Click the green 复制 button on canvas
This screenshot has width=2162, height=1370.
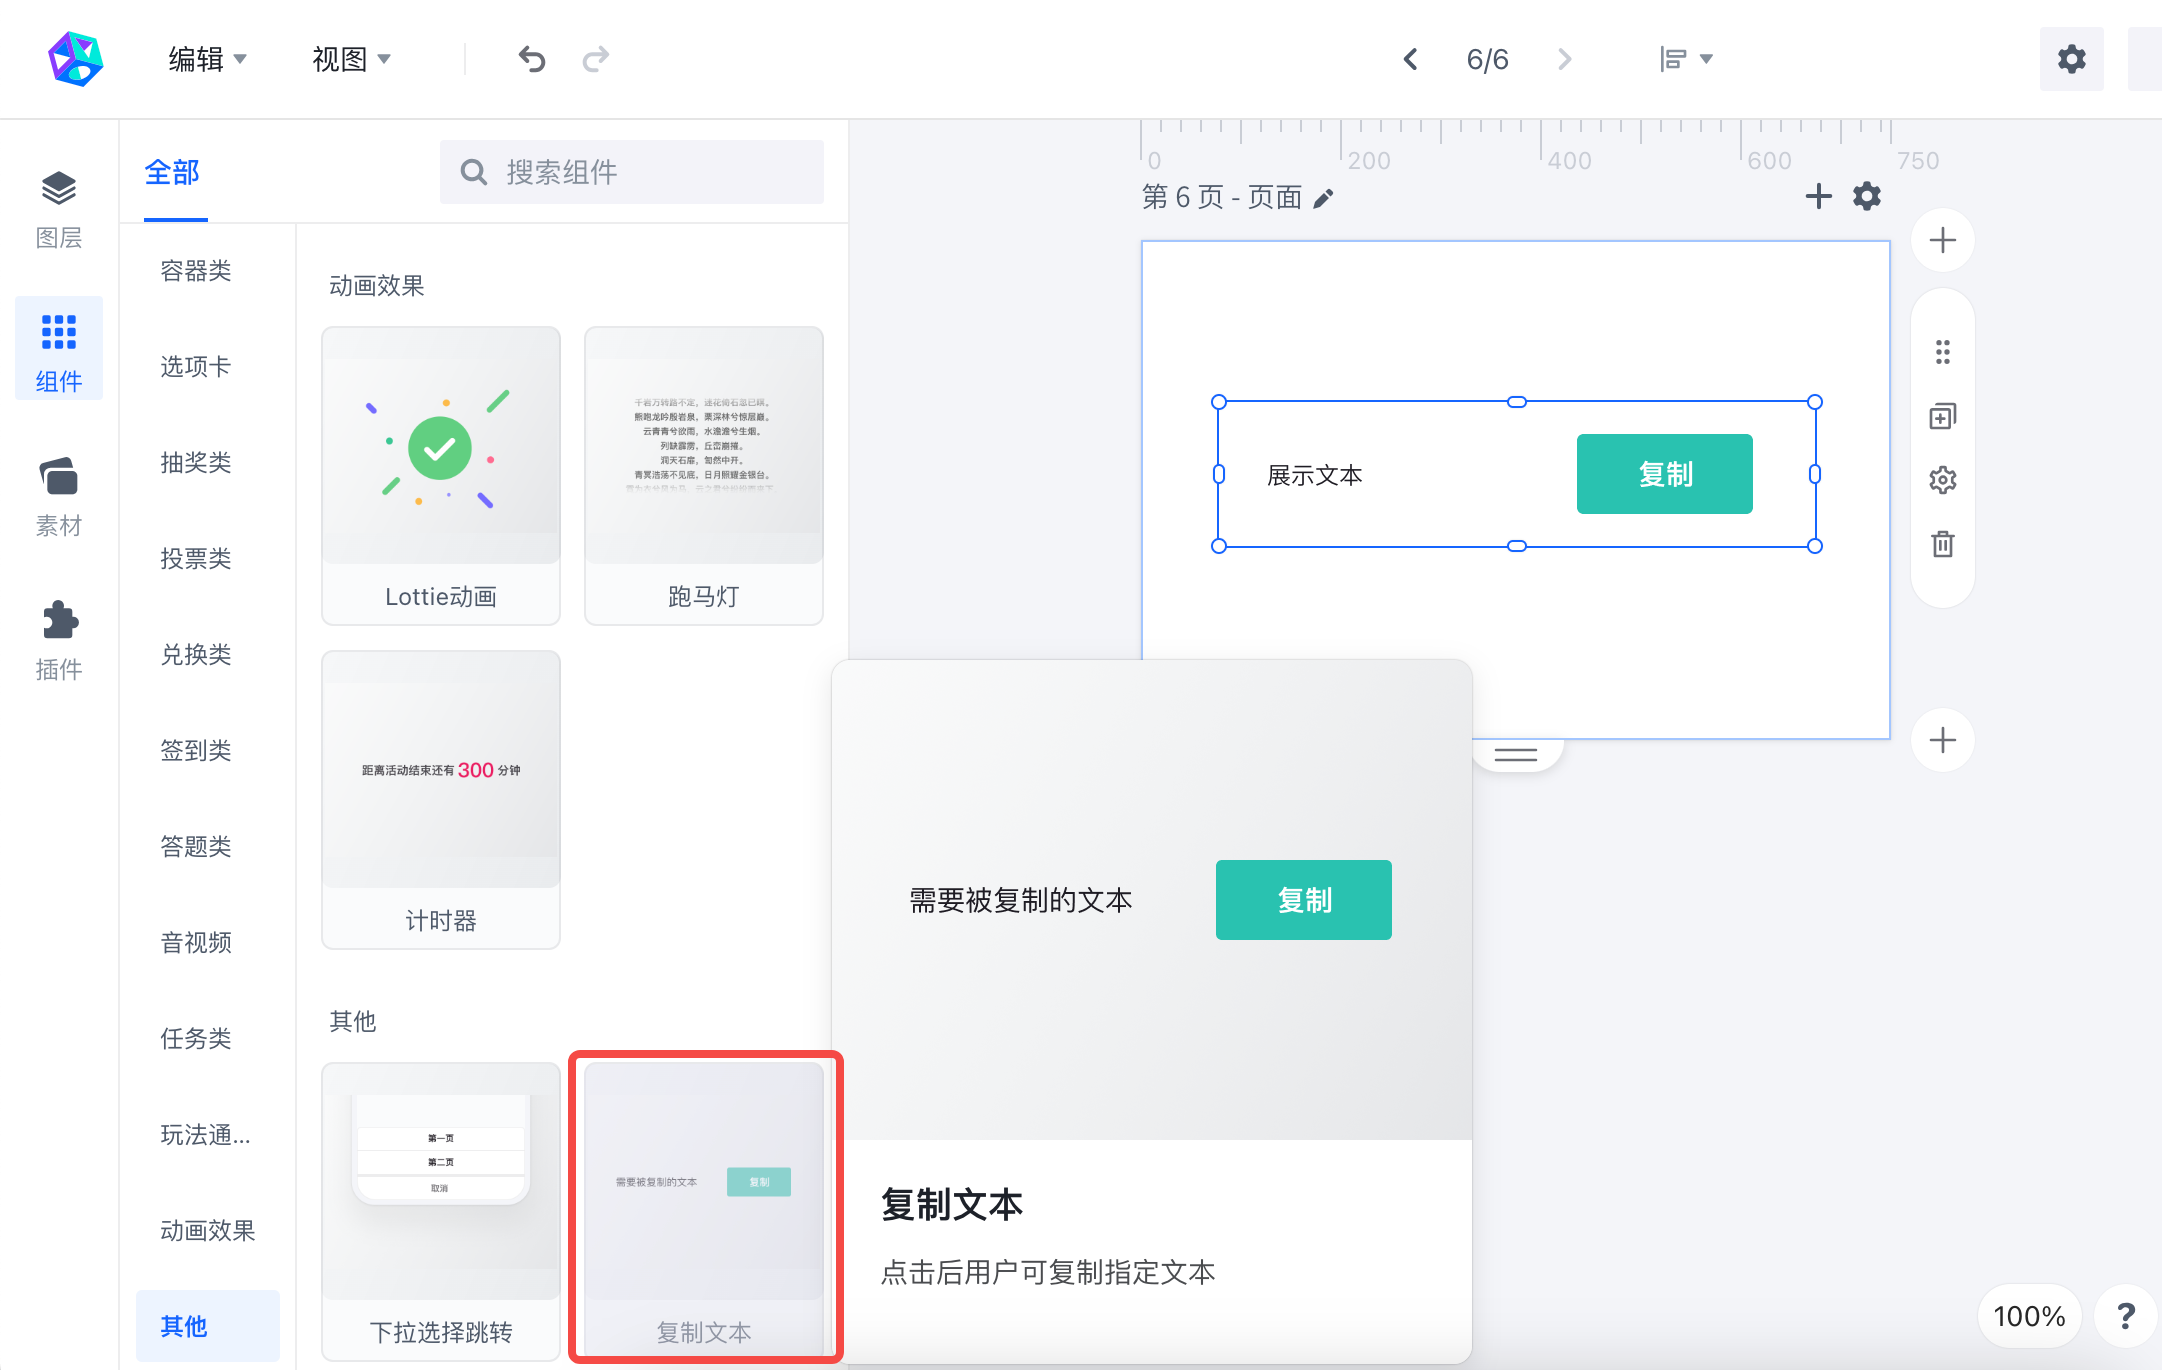click(1665, 474)
